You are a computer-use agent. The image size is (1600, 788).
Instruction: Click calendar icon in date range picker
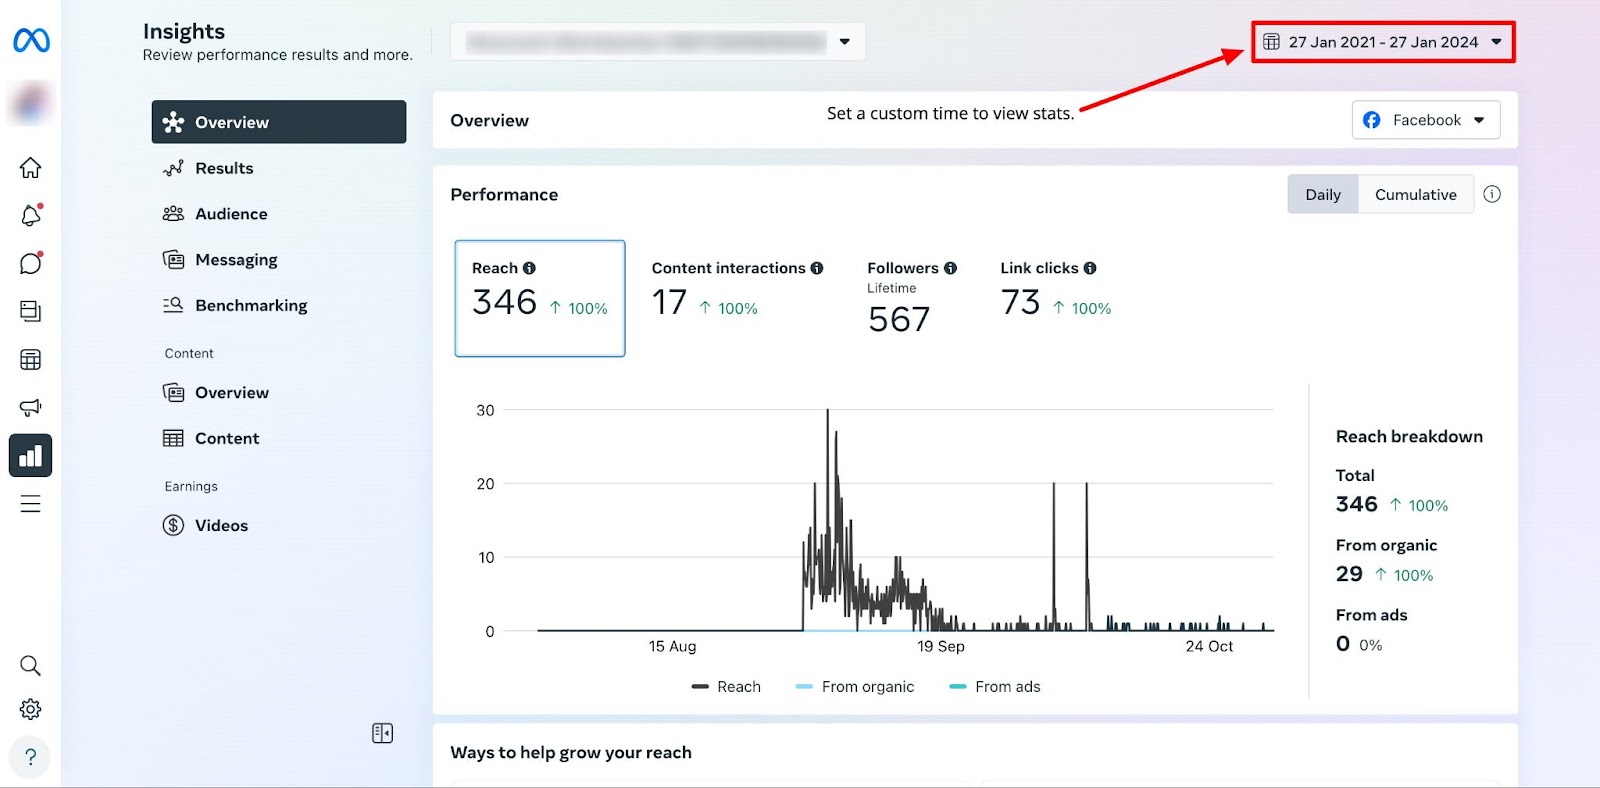pyautogui.click(x=1271, y=42)
